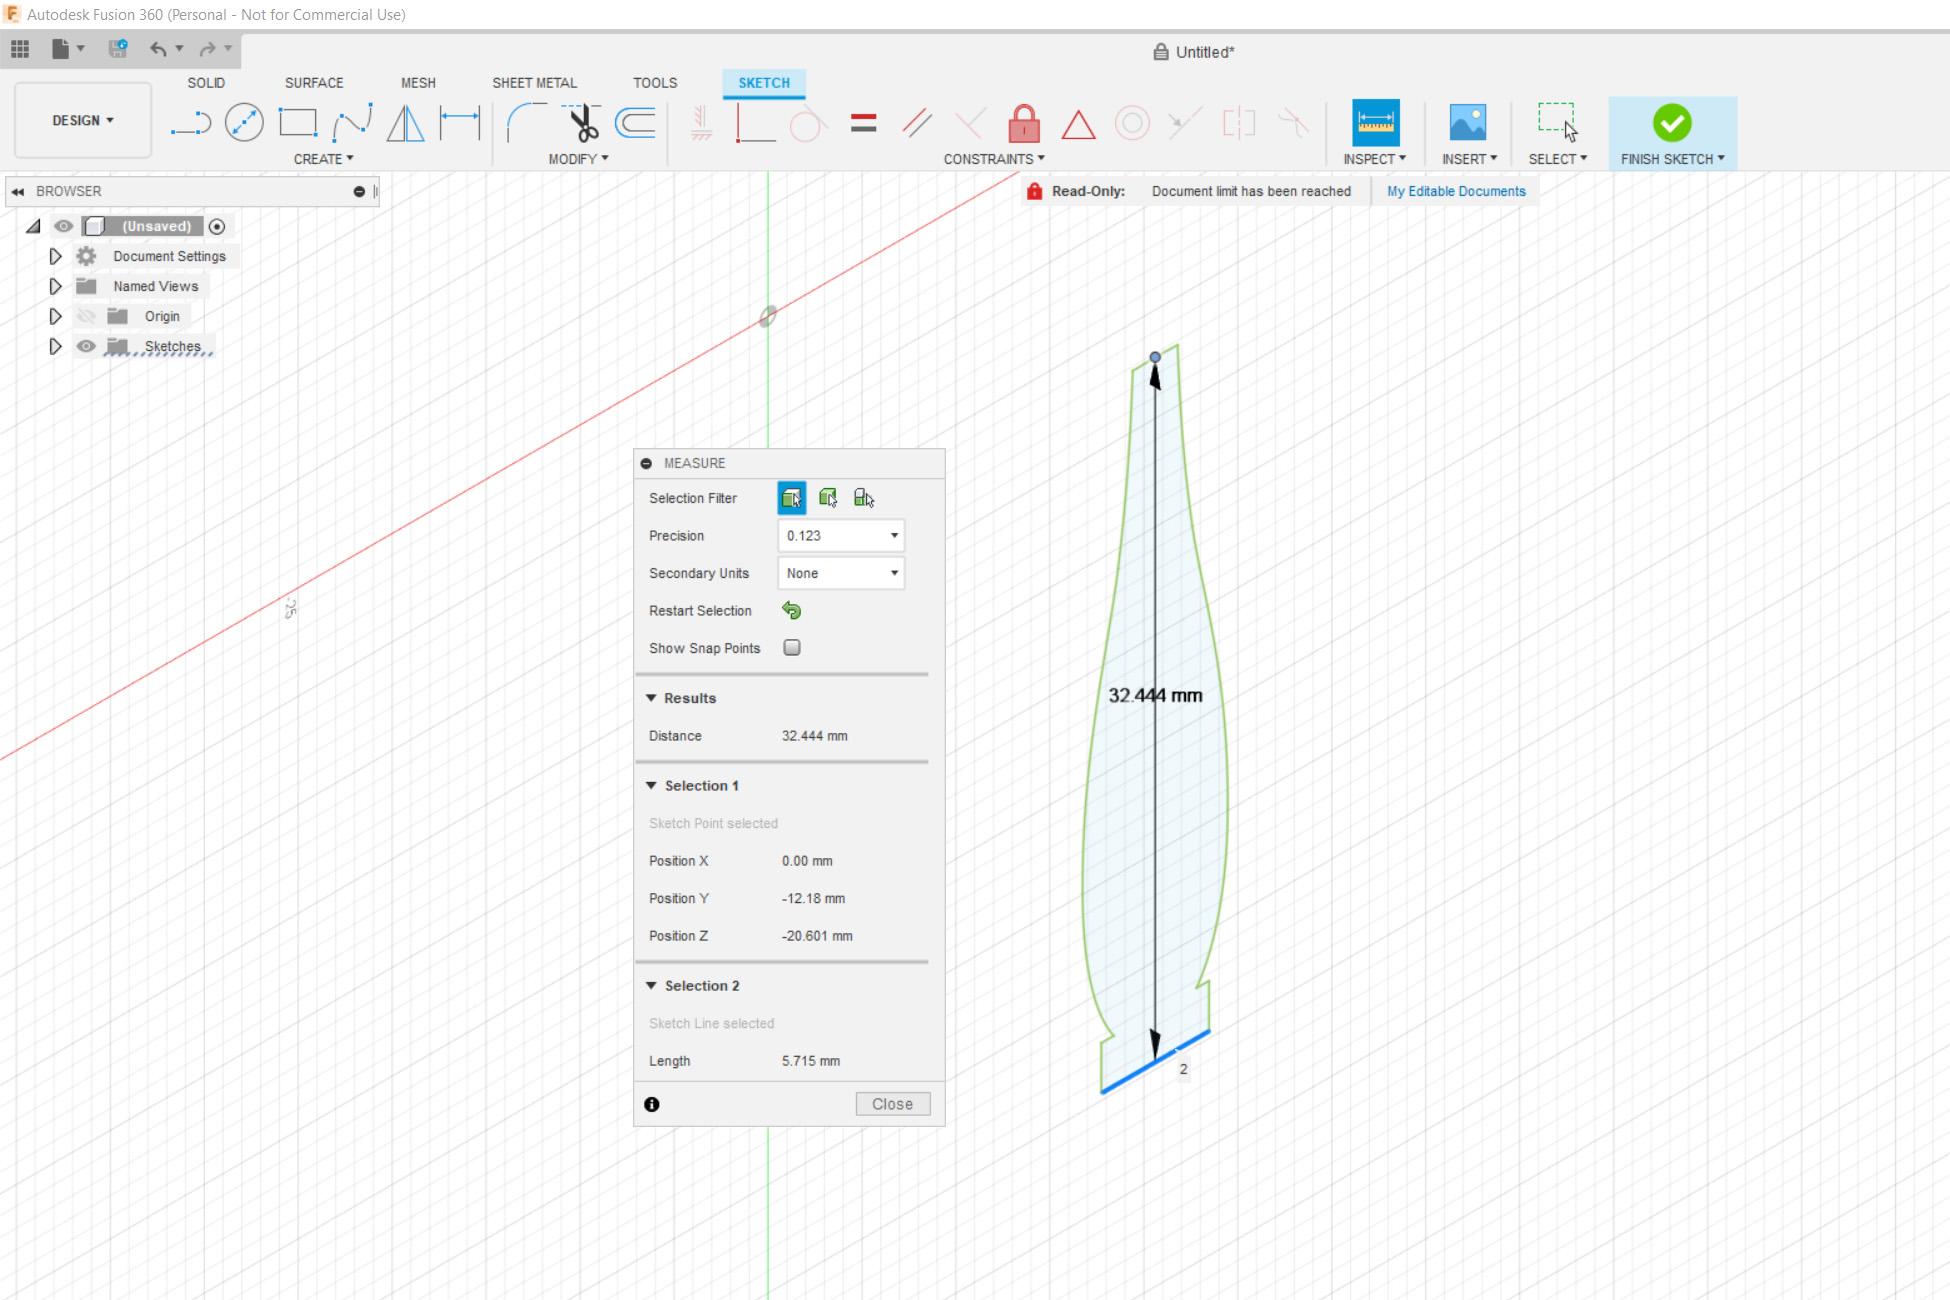Click the Insert image icon
Screen dimensions: 1950x1300
[1467, 123]
